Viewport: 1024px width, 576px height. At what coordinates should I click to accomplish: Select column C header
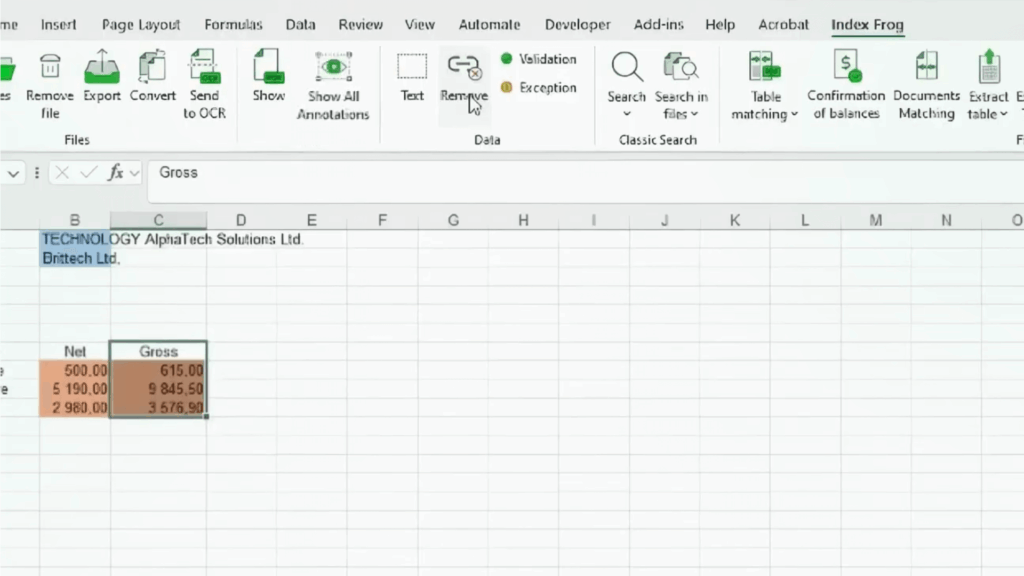point(158,220)
